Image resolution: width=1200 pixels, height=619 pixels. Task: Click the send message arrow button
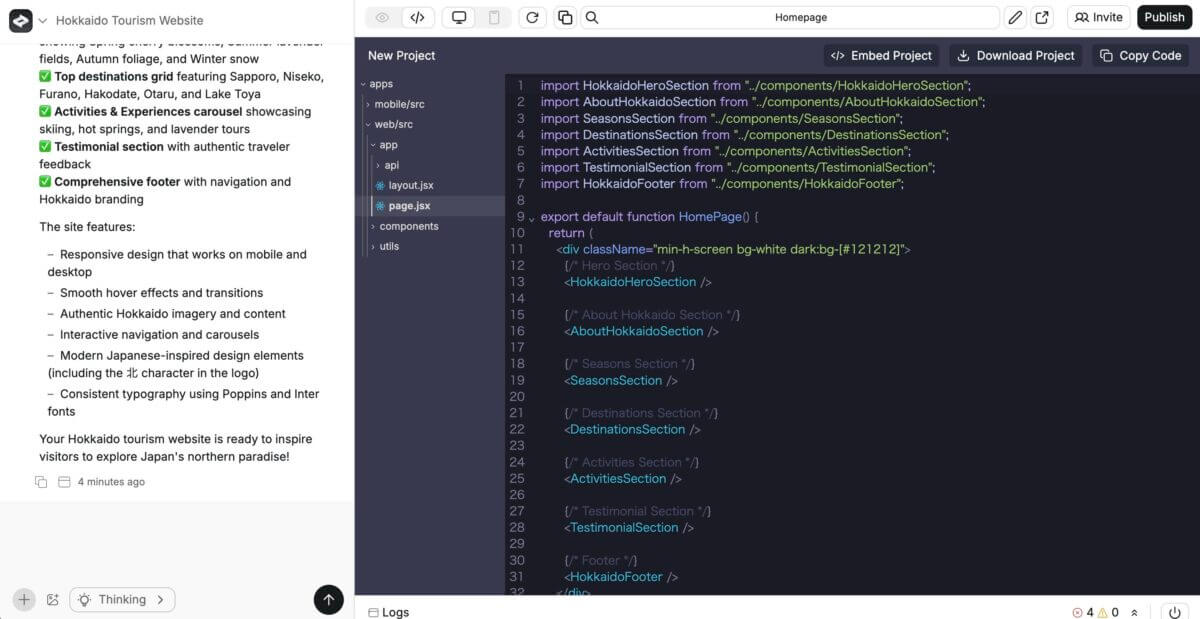coord(328,599)
